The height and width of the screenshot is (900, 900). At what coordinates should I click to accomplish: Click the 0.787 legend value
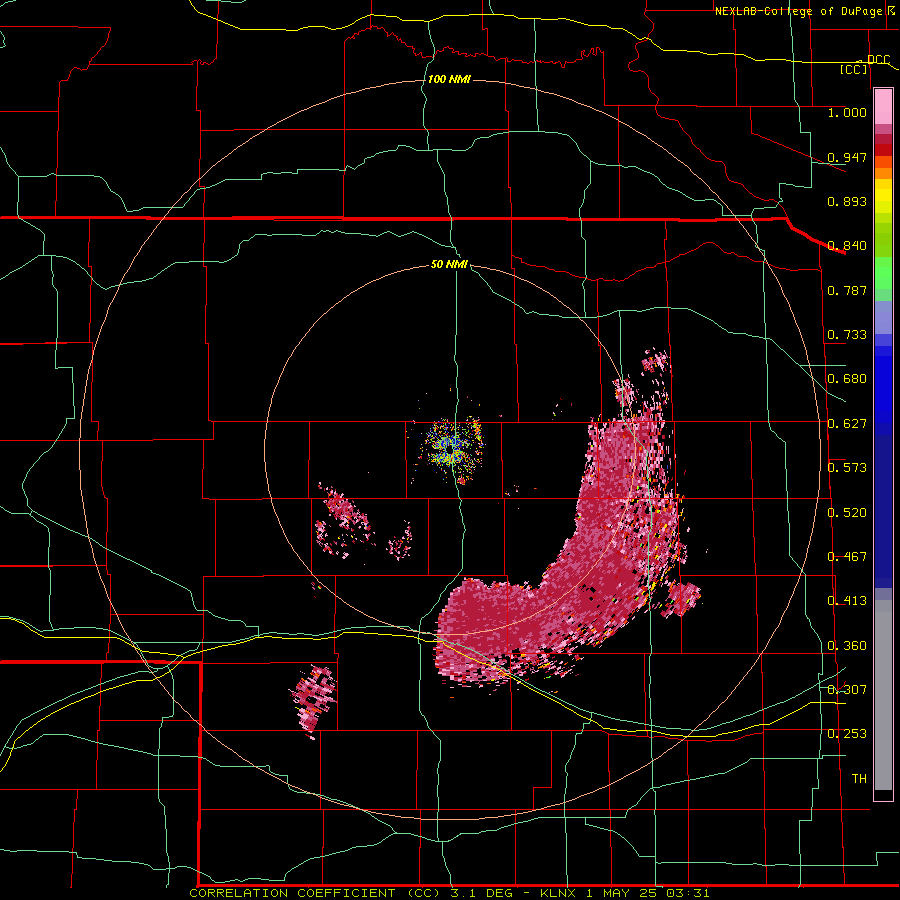click(847, 290)
